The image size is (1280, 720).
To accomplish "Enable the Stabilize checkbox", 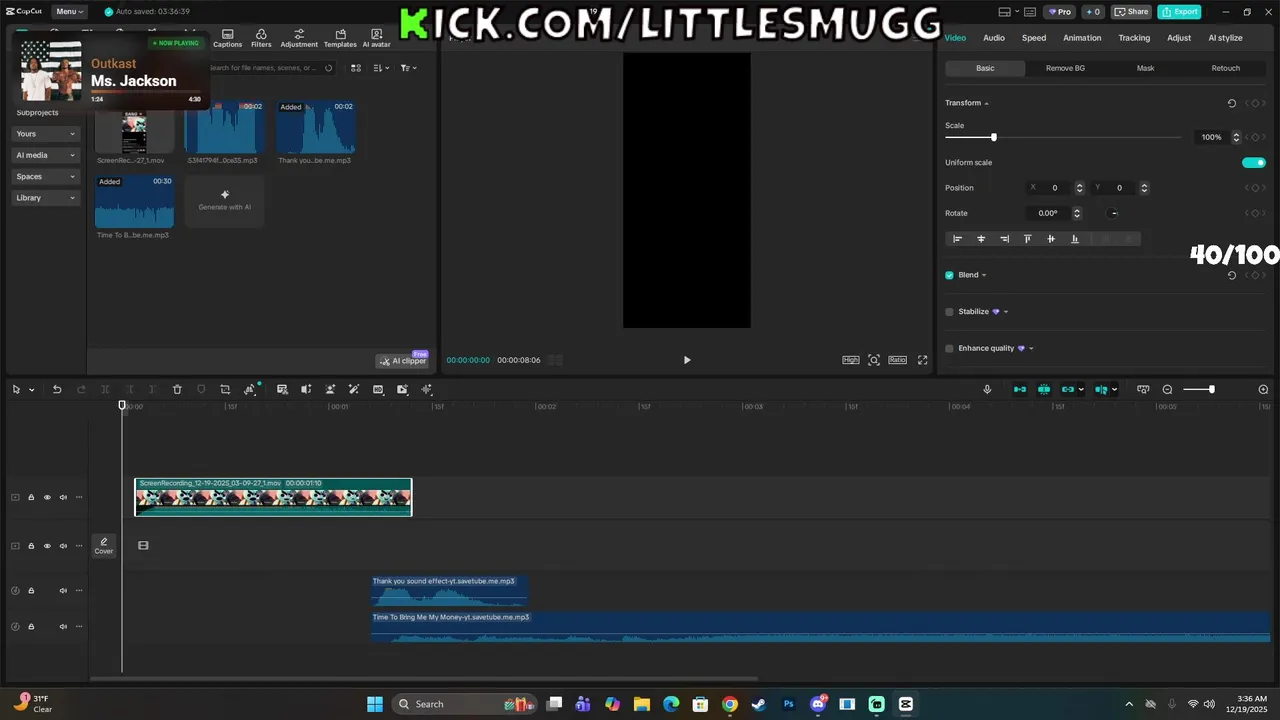I will click(x=949, y=312).
